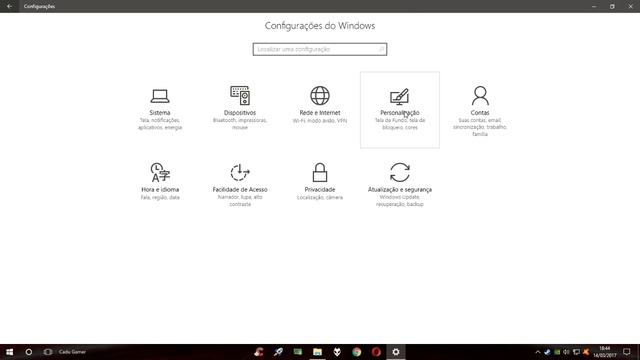Click the wolf-head icon in taskbar

(x=337, y=352)
